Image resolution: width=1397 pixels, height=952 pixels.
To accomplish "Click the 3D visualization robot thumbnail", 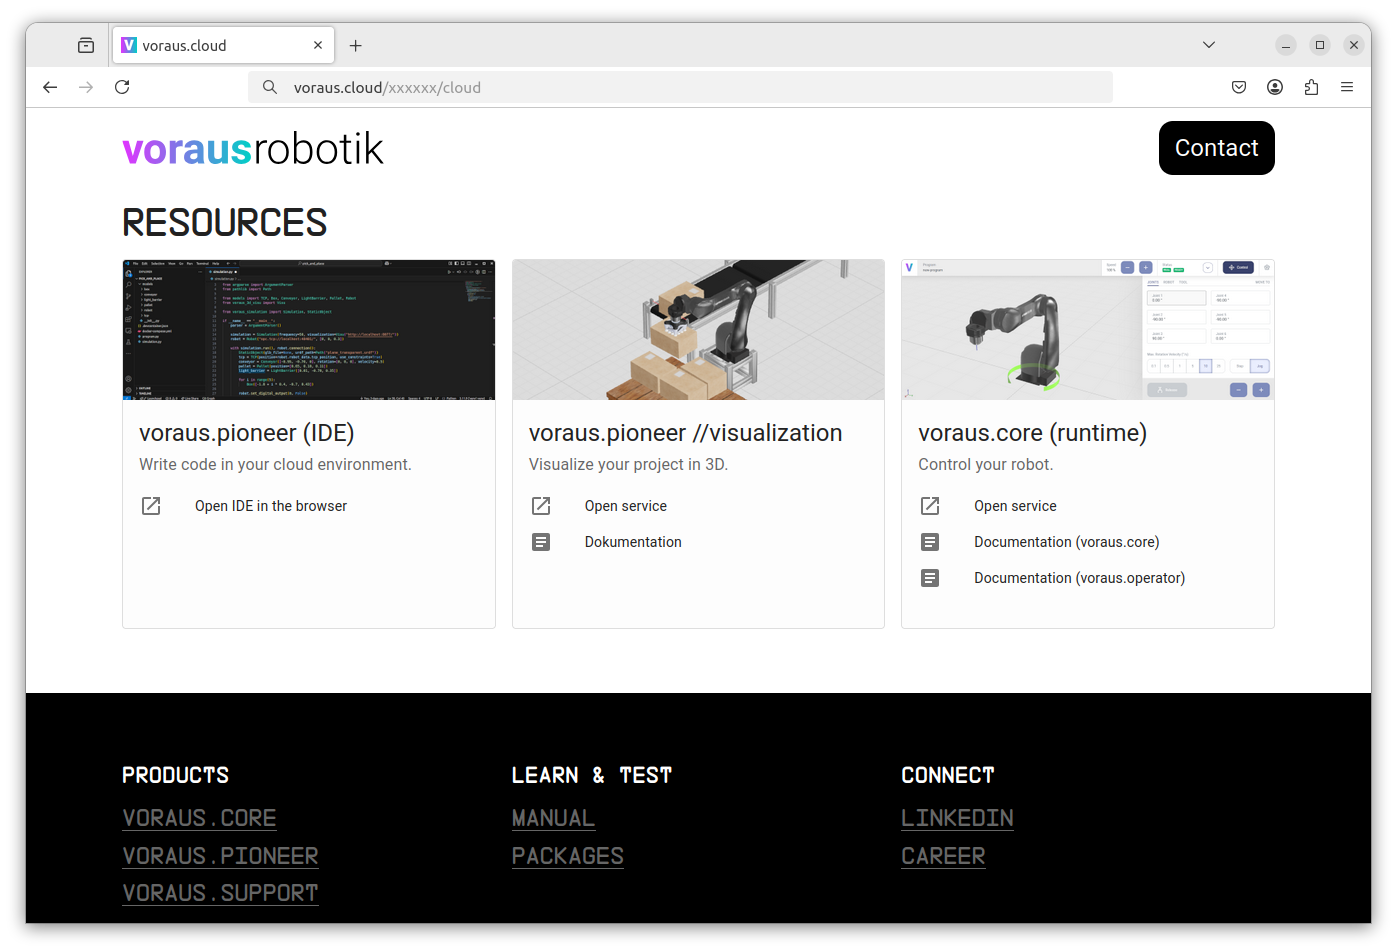I will point(698,330).
